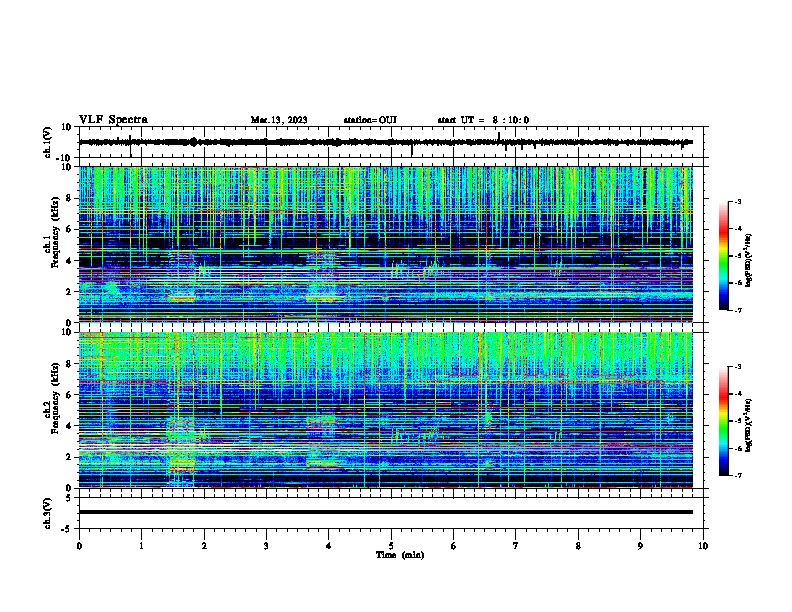Click the ch.1 color bar log(PSD) label
Screen dimensions: 792x612
point(749,260)
